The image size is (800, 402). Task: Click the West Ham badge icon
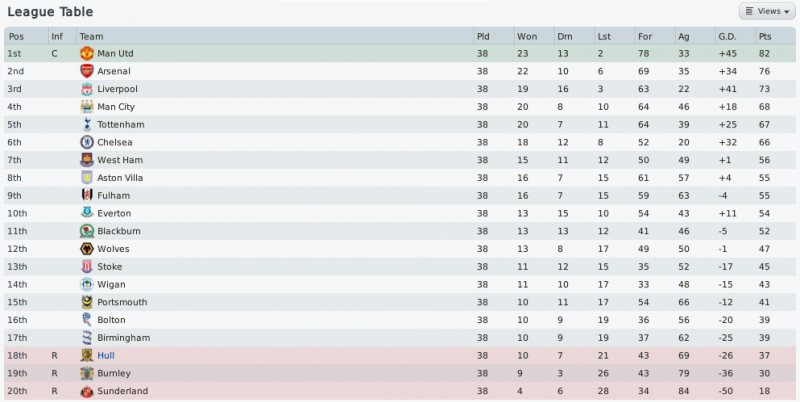(86, 160)
